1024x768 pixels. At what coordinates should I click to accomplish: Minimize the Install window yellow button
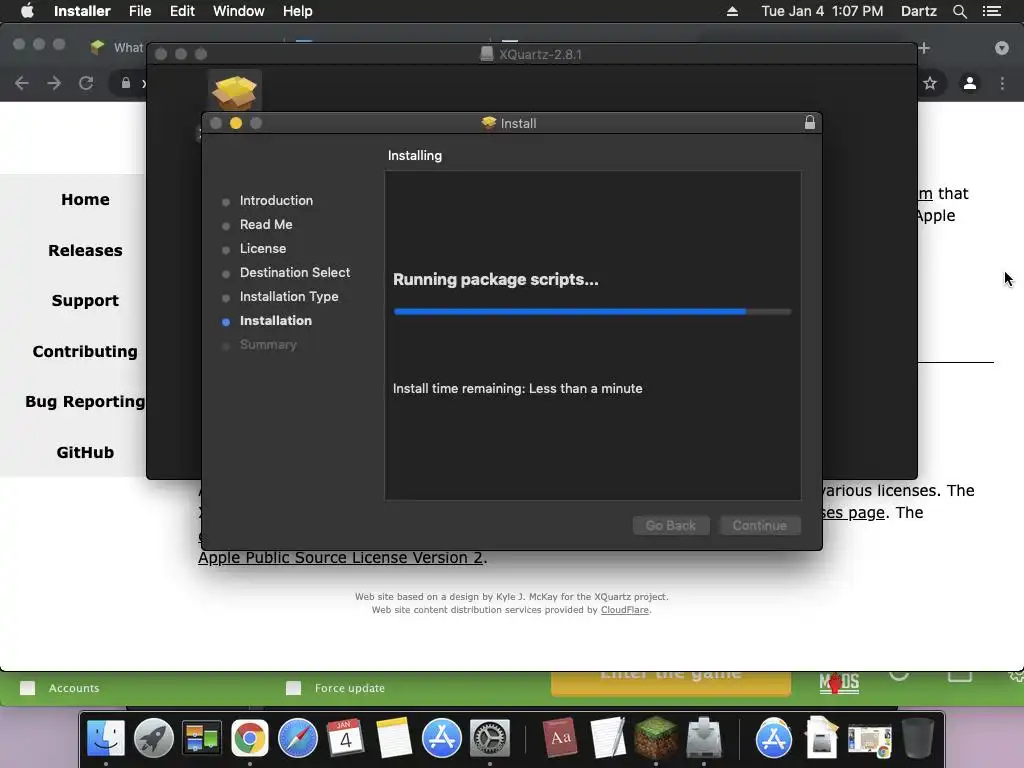click(x=236, y=123)
